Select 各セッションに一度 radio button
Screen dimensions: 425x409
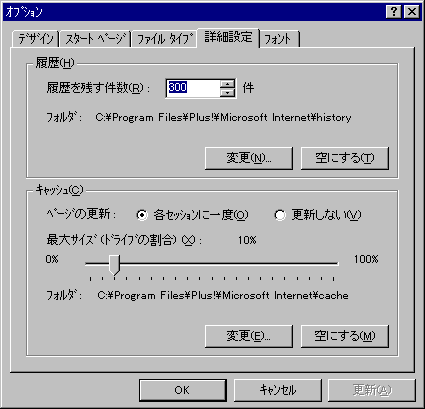pyautogui.click(x=142, y=215)
